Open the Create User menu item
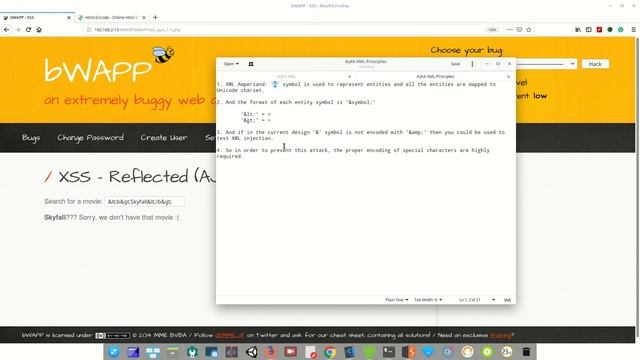 (164, 138)
